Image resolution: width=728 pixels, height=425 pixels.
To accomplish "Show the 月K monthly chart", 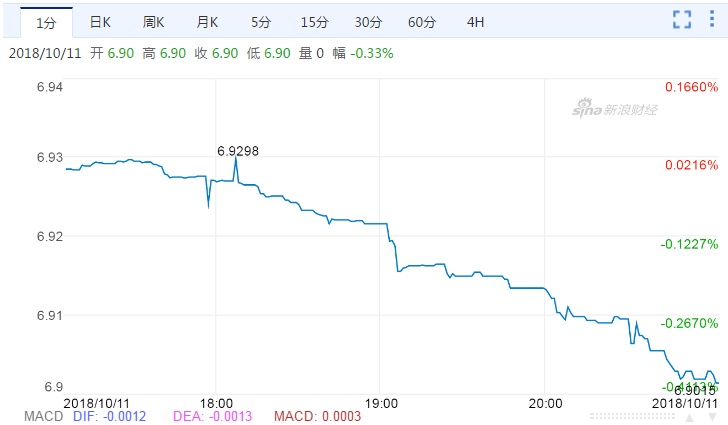I will [x=207, y=21].
